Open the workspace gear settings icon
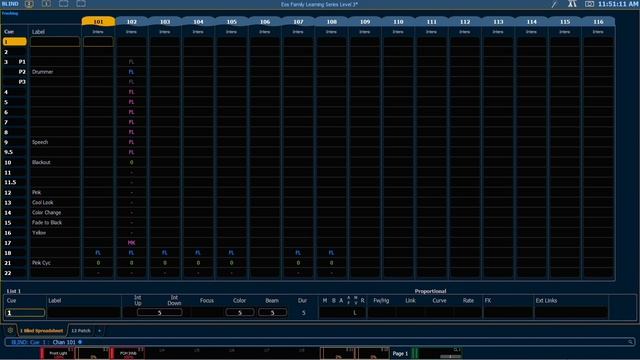 click(10, 330)
